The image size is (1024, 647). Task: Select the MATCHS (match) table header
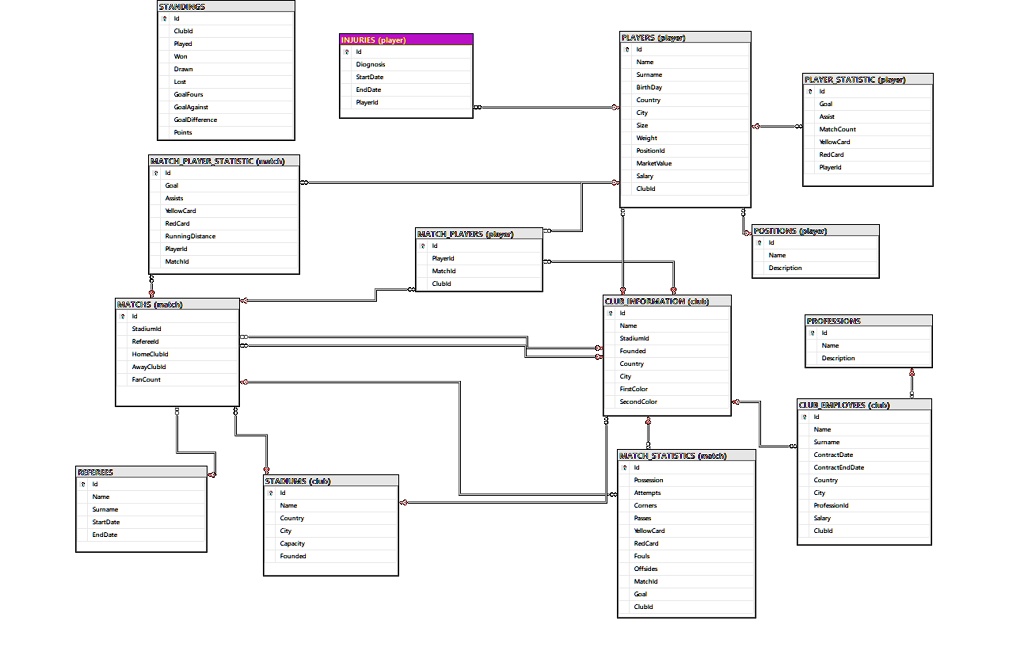coord(177,304)
